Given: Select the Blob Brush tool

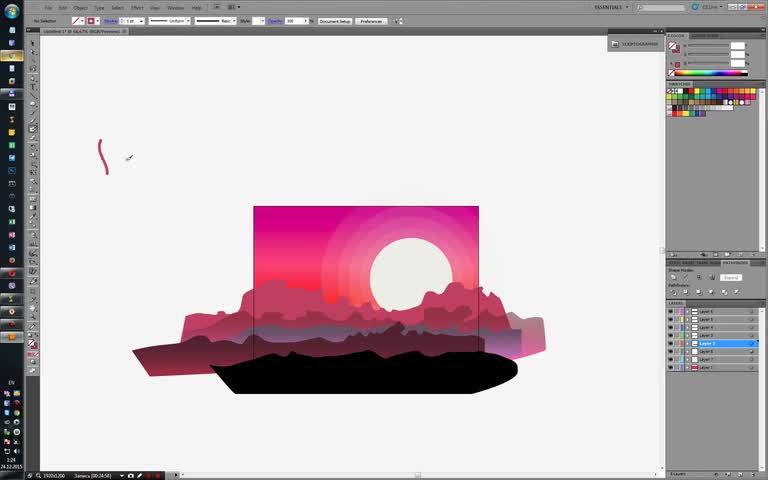Looking at the screenshot, I should [x=33, y=129].
